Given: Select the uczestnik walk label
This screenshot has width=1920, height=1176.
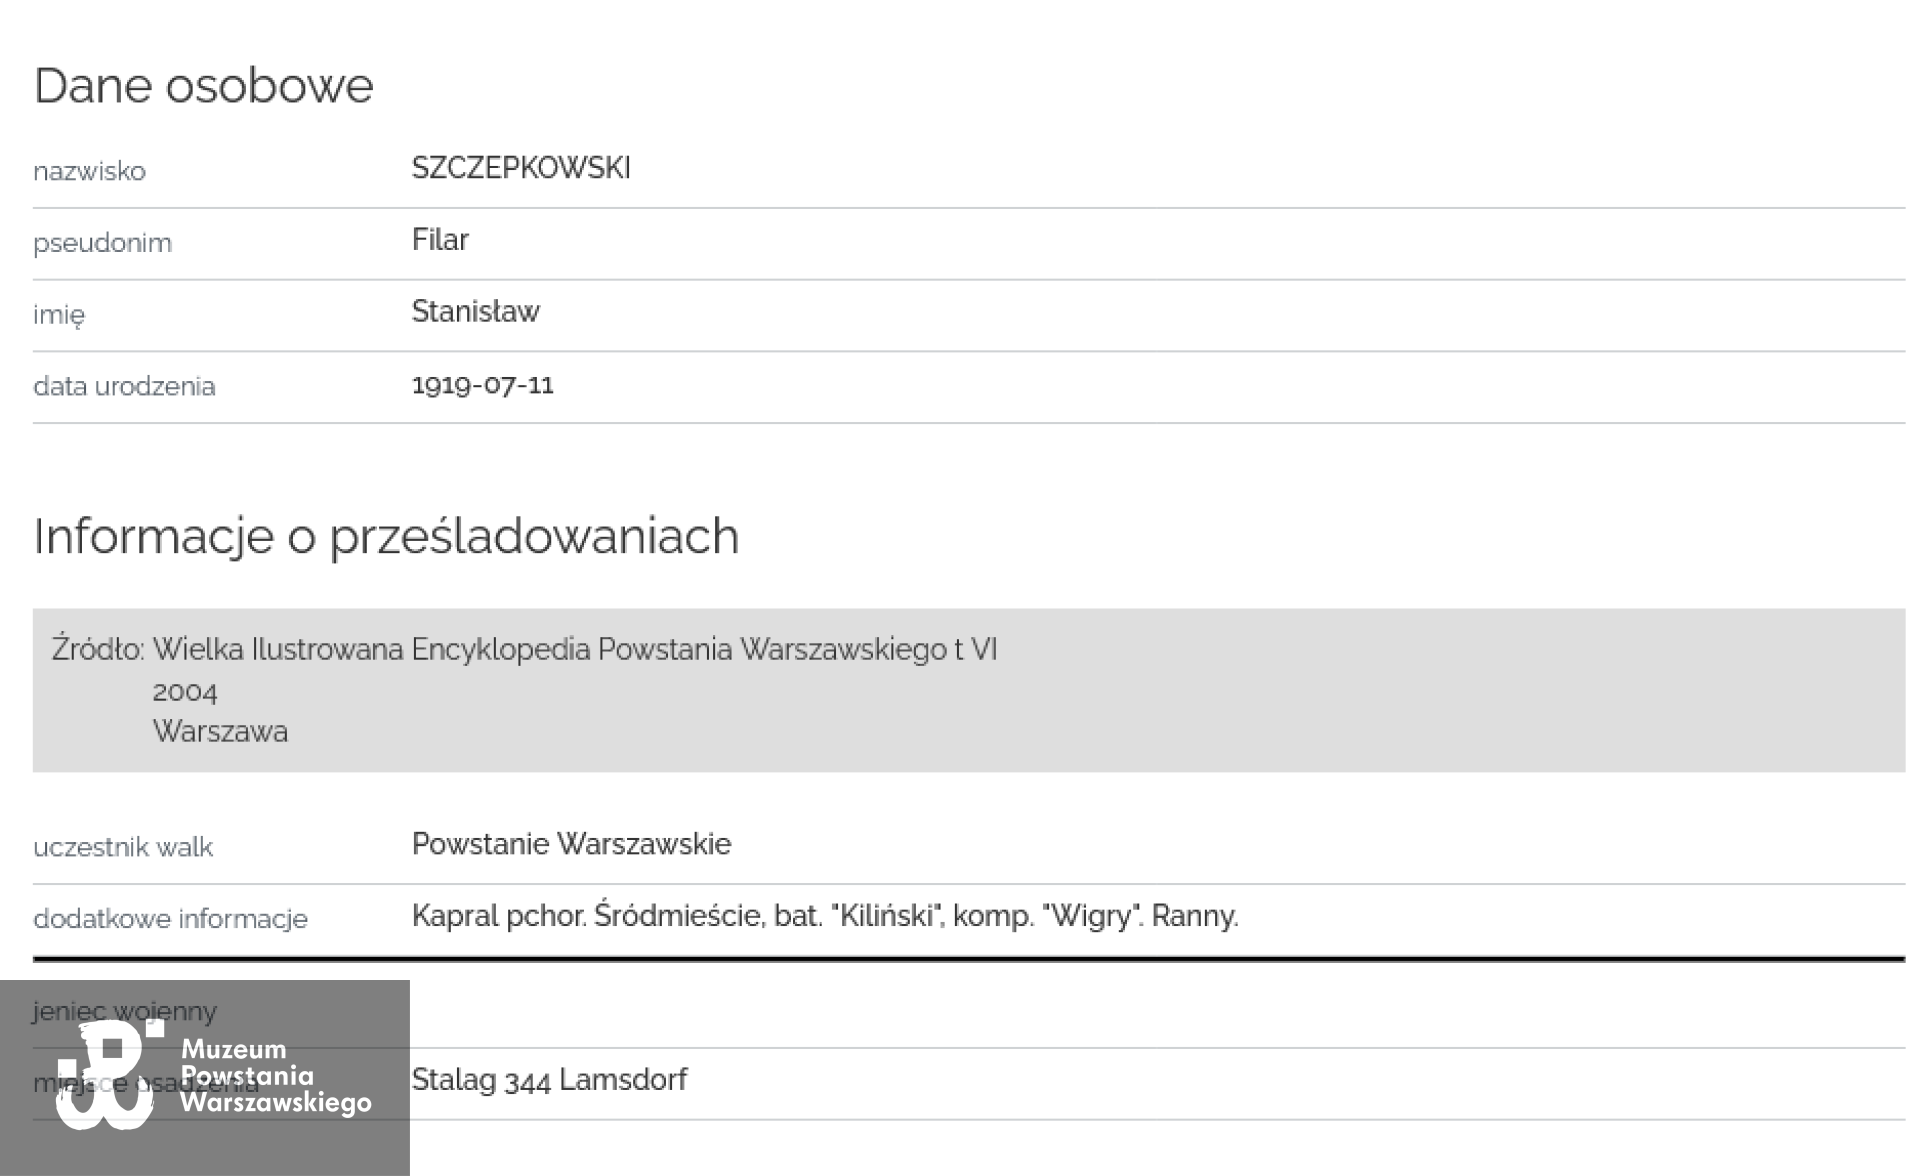Looking at the screenshot, I should (122, 847).
